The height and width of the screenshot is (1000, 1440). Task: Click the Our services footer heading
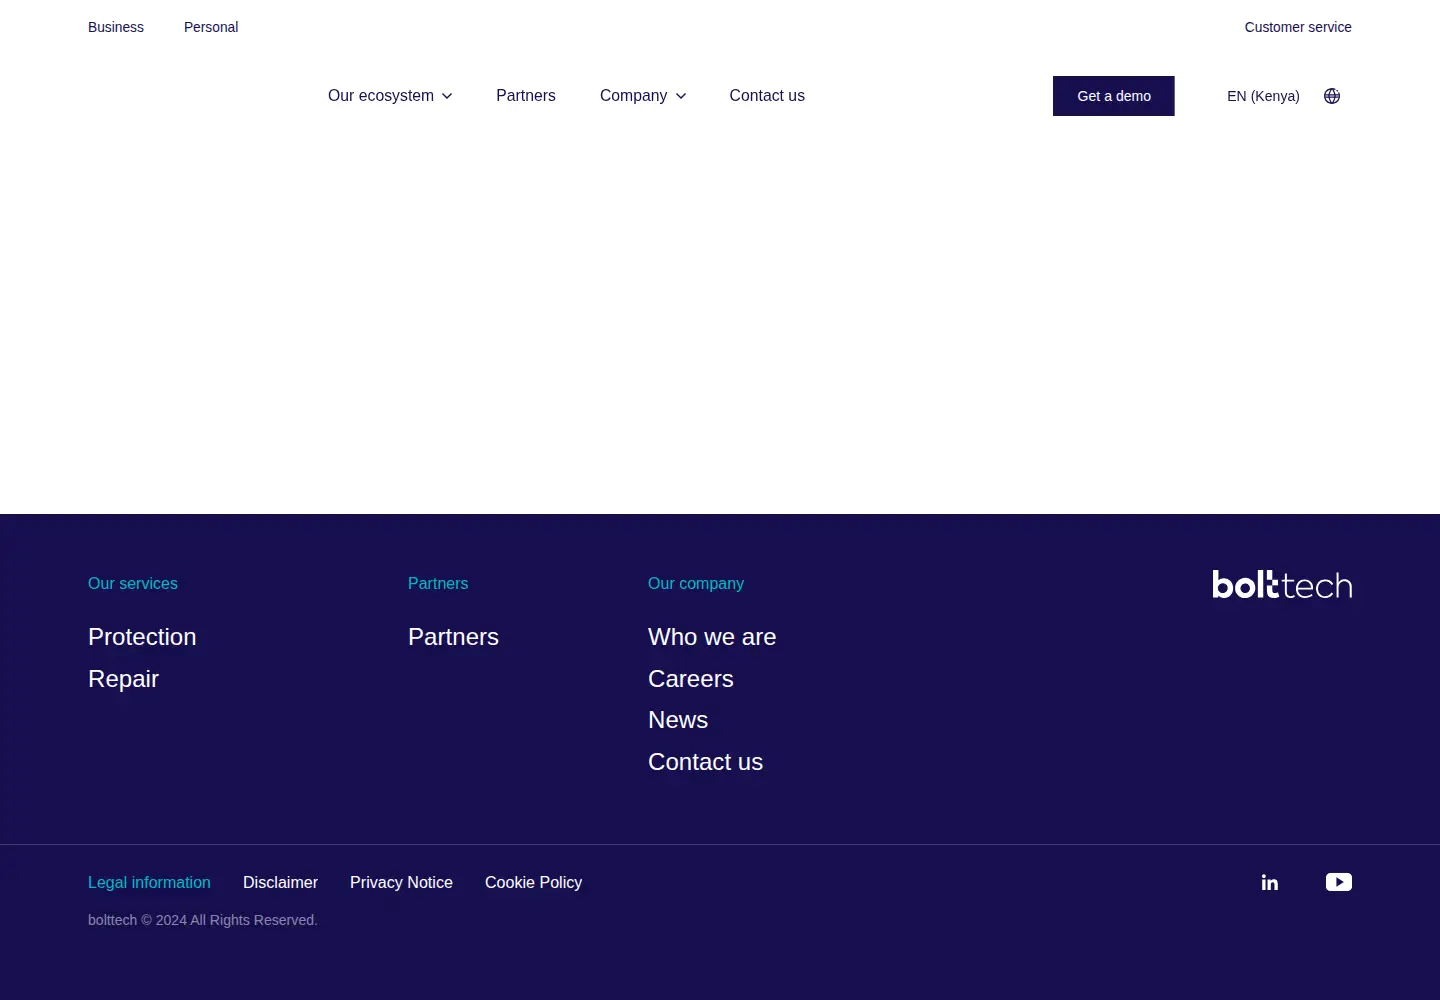pos(133,583)
